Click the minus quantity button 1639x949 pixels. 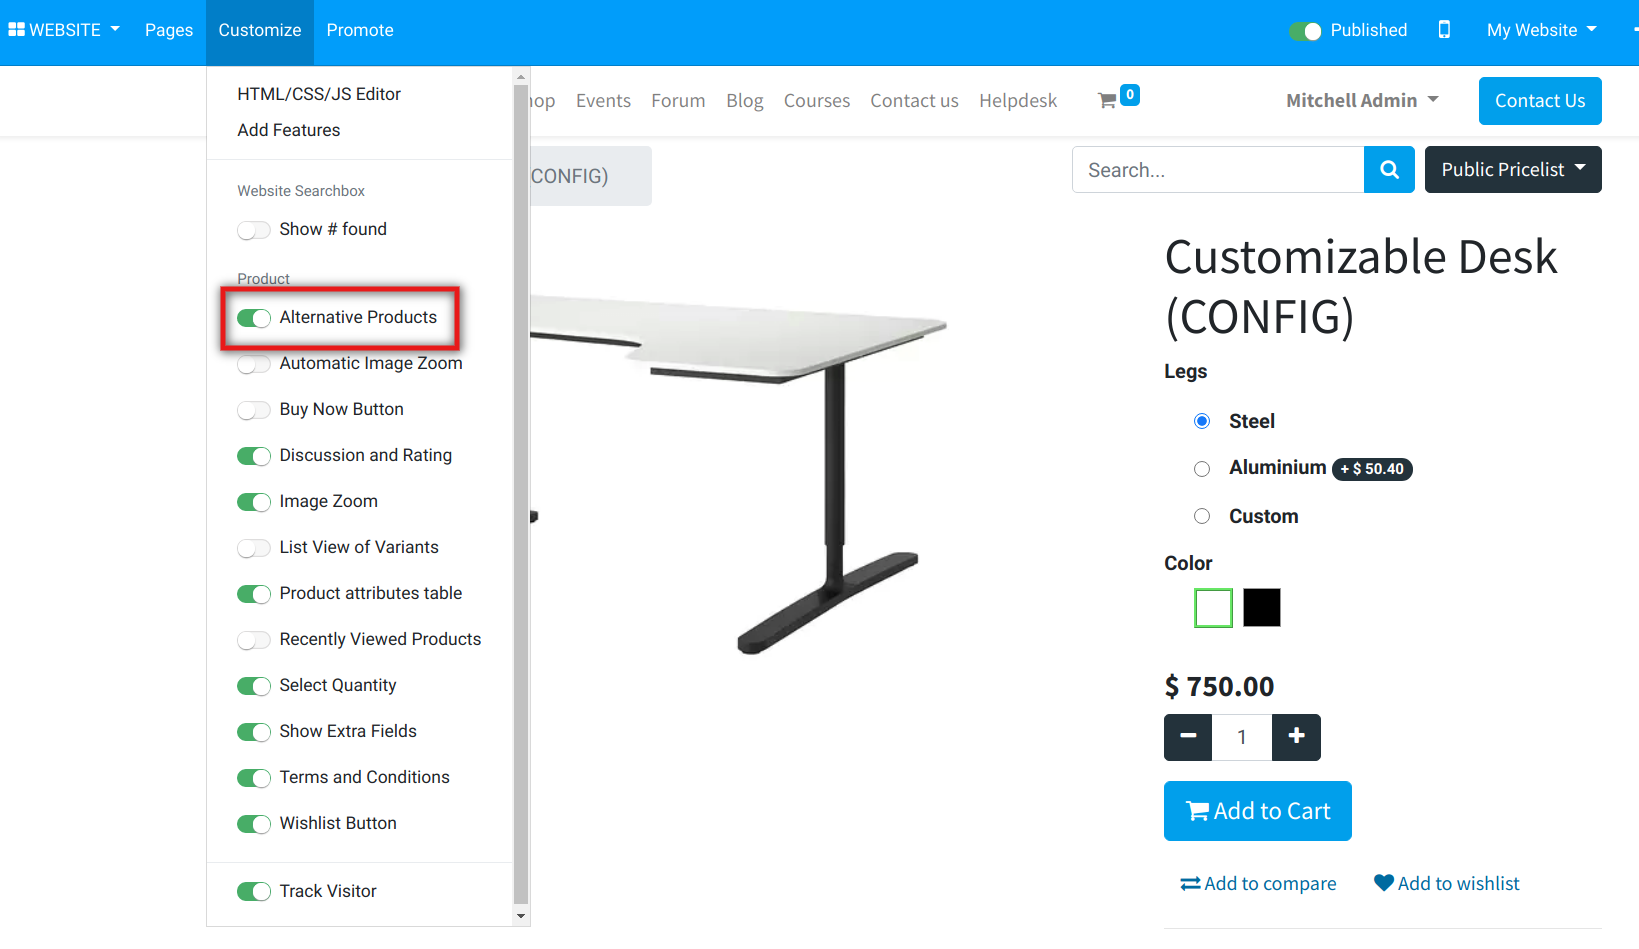click(x=1188, y=737)
